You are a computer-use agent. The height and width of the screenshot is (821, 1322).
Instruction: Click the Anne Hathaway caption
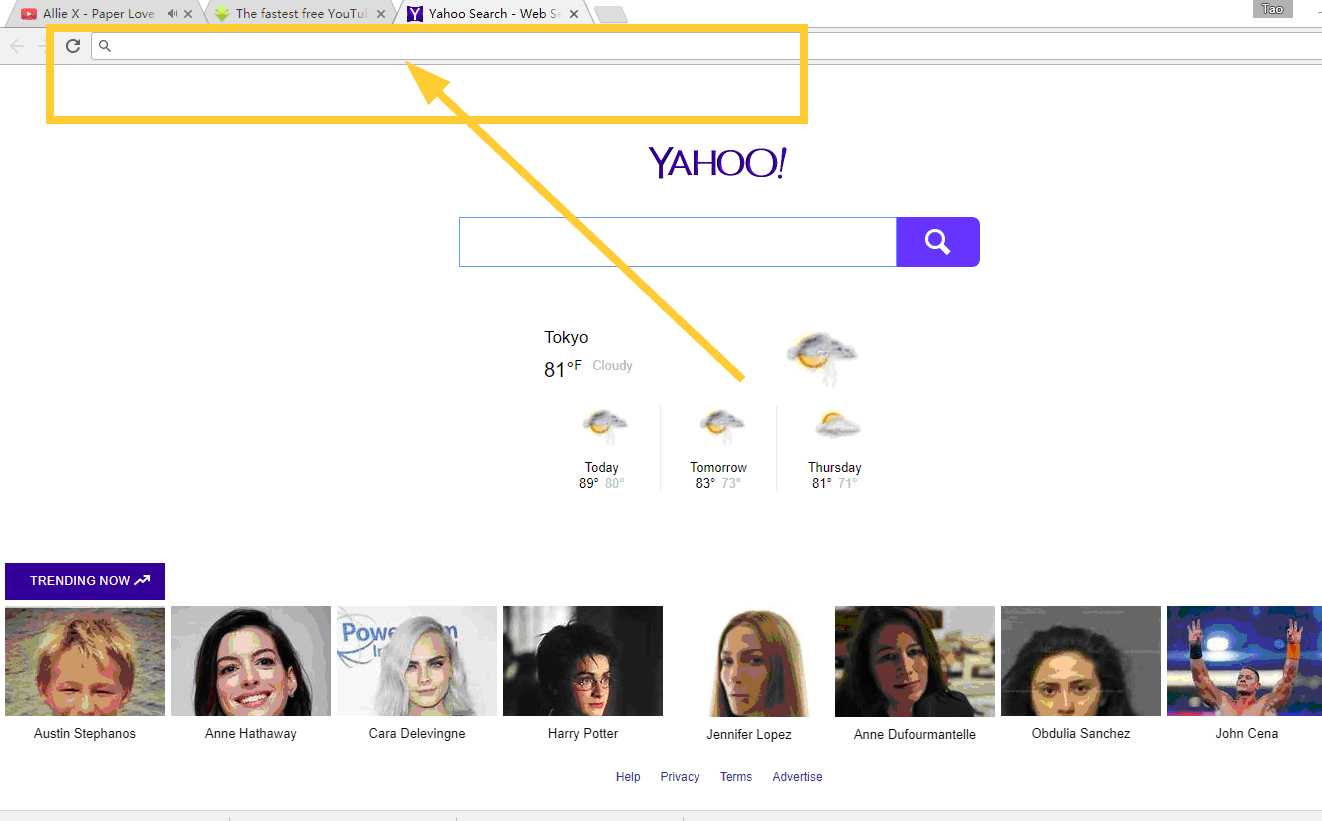[251, 734]
